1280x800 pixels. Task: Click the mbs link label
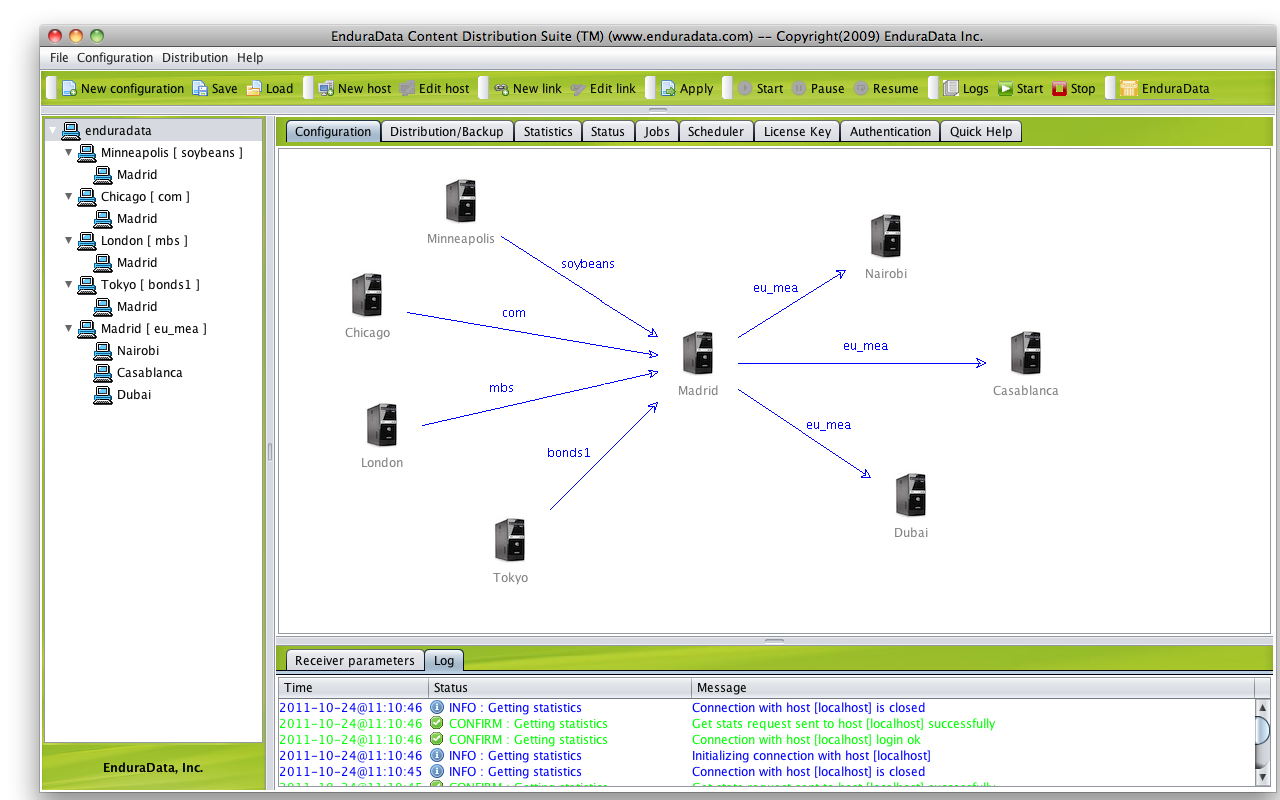(501, 387)
